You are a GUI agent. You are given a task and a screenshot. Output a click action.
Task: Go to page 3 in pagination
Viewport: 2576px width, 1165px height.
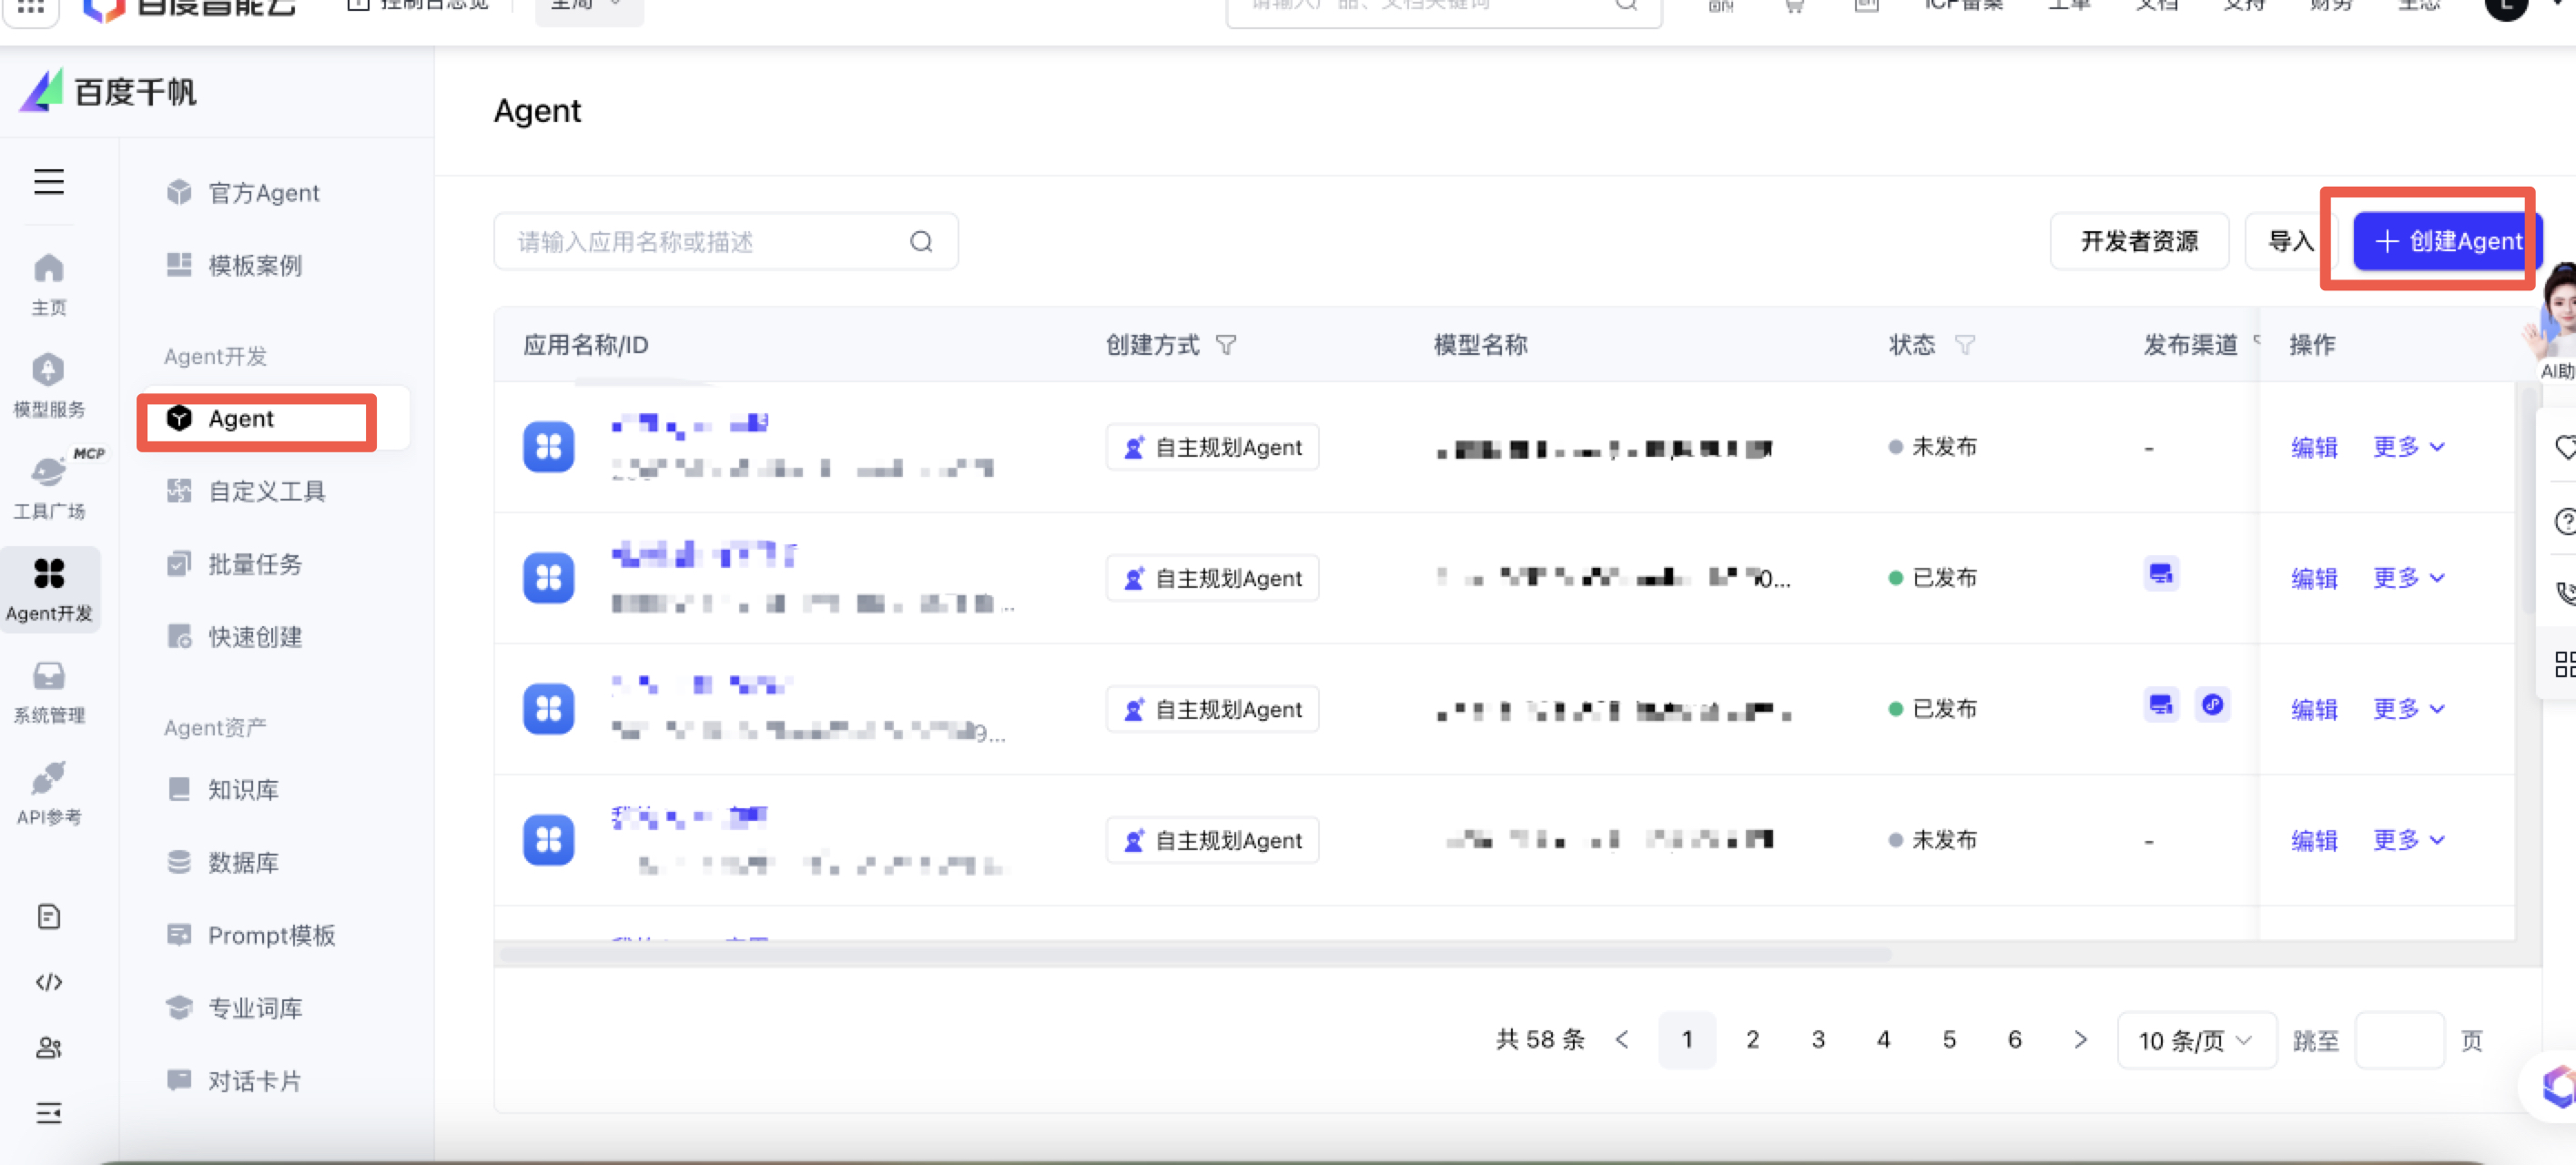tap(1817, 1040)
